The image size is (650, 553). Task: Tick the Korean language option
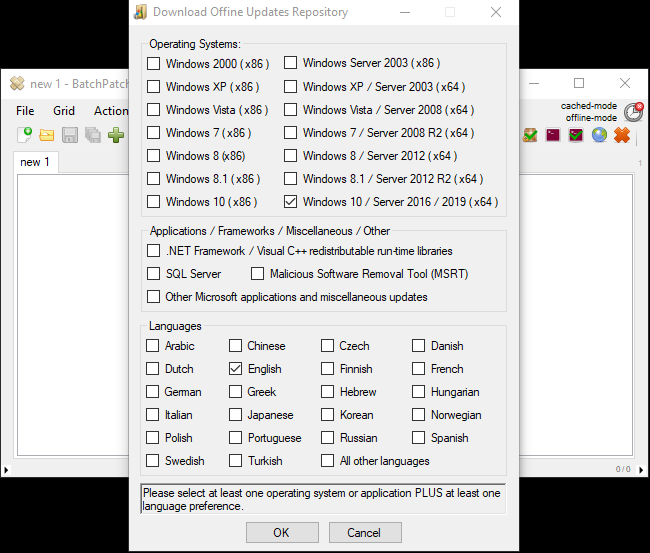327,415
